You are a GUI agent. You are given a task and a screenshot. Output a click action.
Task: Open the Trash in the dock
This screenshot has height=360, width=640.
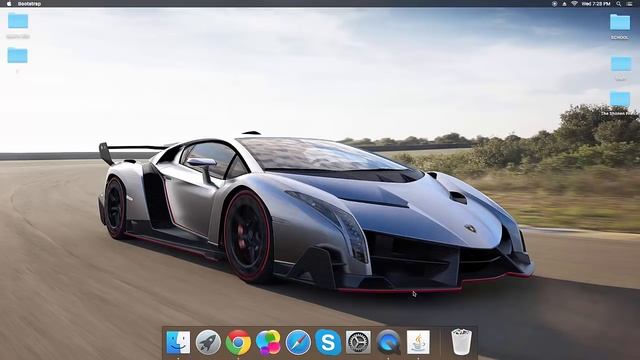462,342
